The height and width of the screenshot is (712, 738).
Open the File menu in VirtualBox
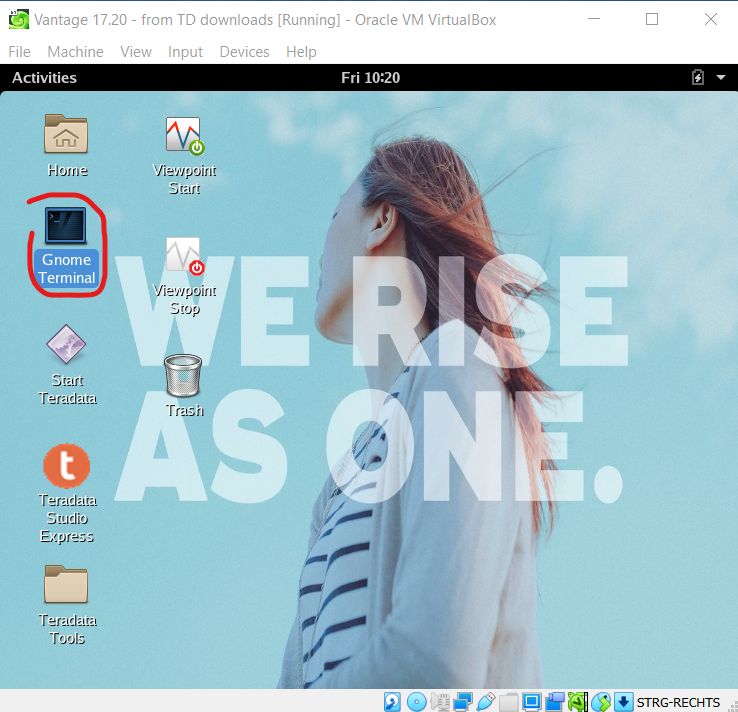[x=19, y=52]
